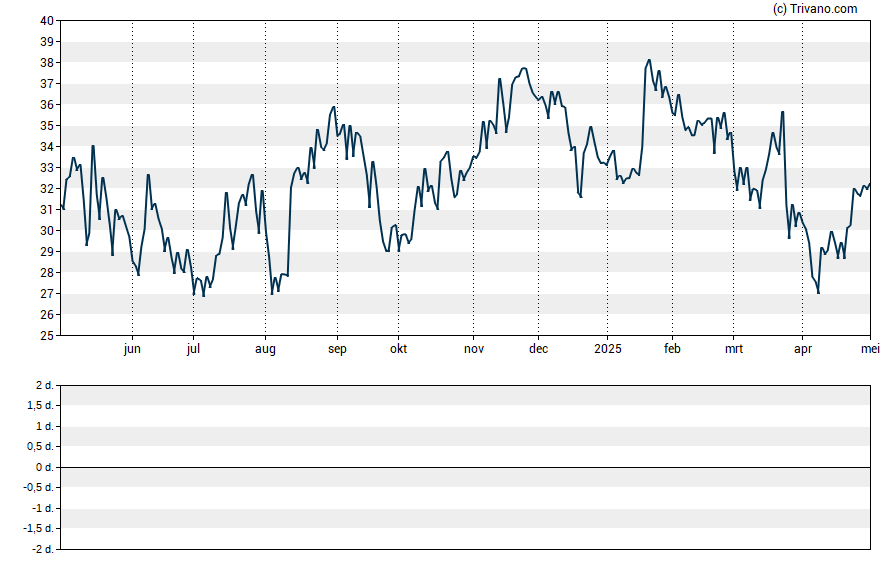Select the 1 d. lower axis label
Viewport: 888px width, 565px height.
tap(44, 426)
